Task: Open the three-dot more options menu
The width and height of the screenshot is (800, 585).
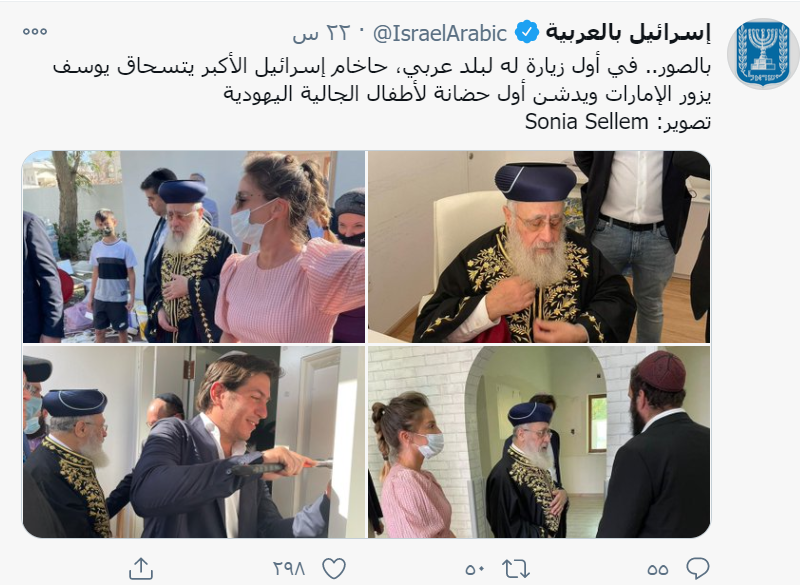Action: 35,32
